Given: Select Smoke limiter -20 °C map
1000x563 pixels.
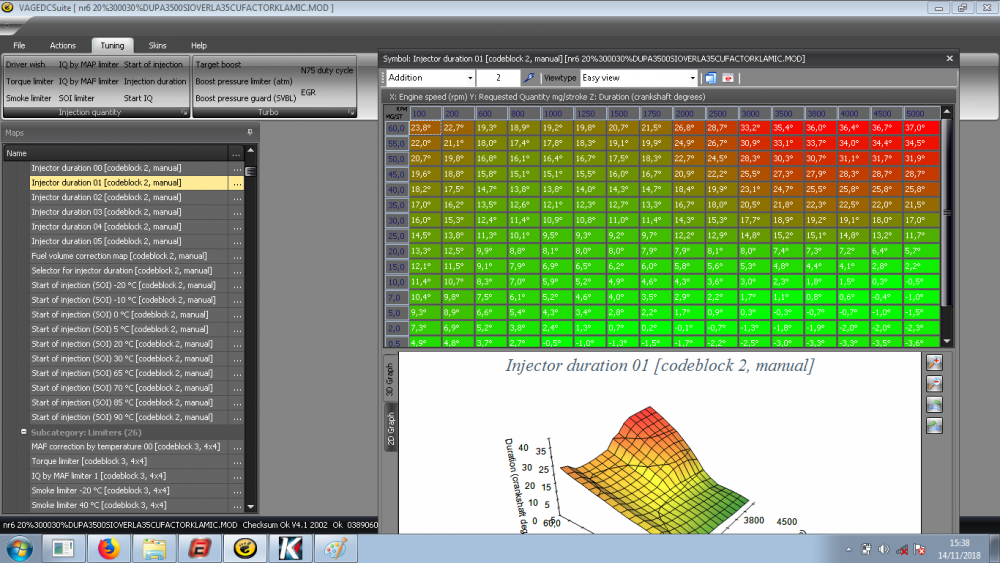Looking at the screenshot, I should [x=128, y=491].
